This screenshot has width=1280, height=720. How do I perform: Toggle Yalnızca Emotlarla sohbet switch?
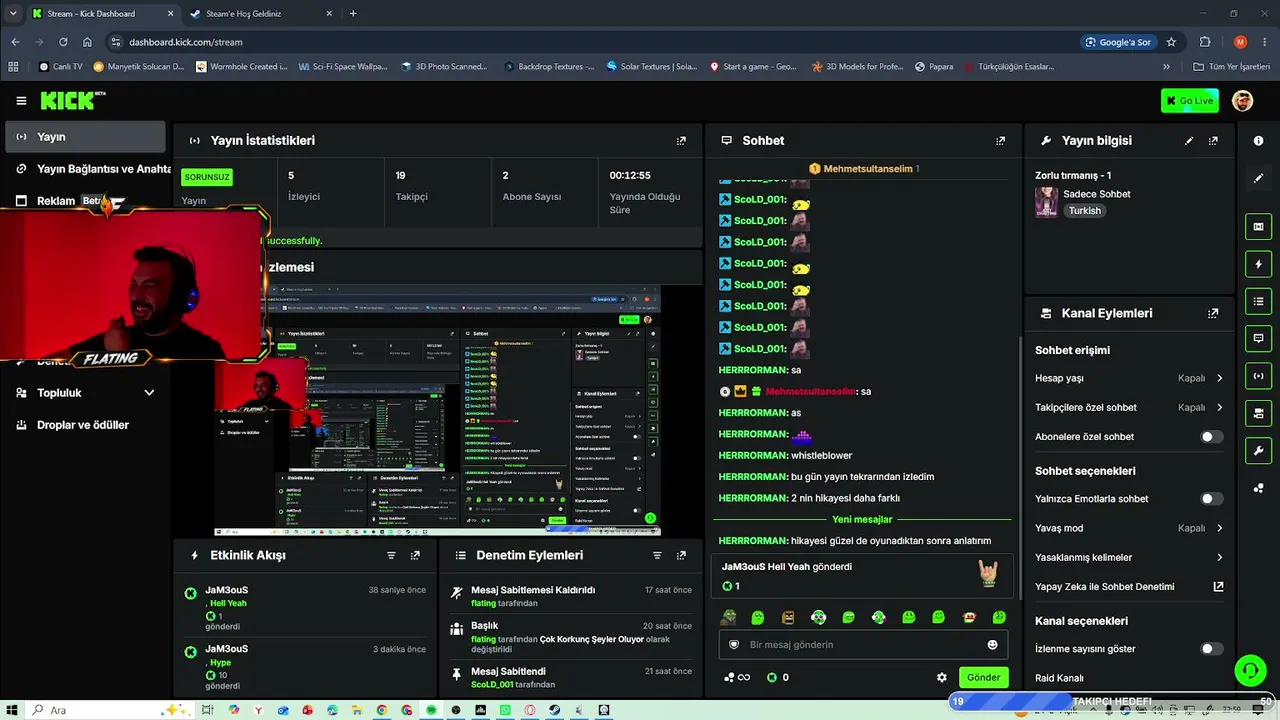pos(1211,499)
